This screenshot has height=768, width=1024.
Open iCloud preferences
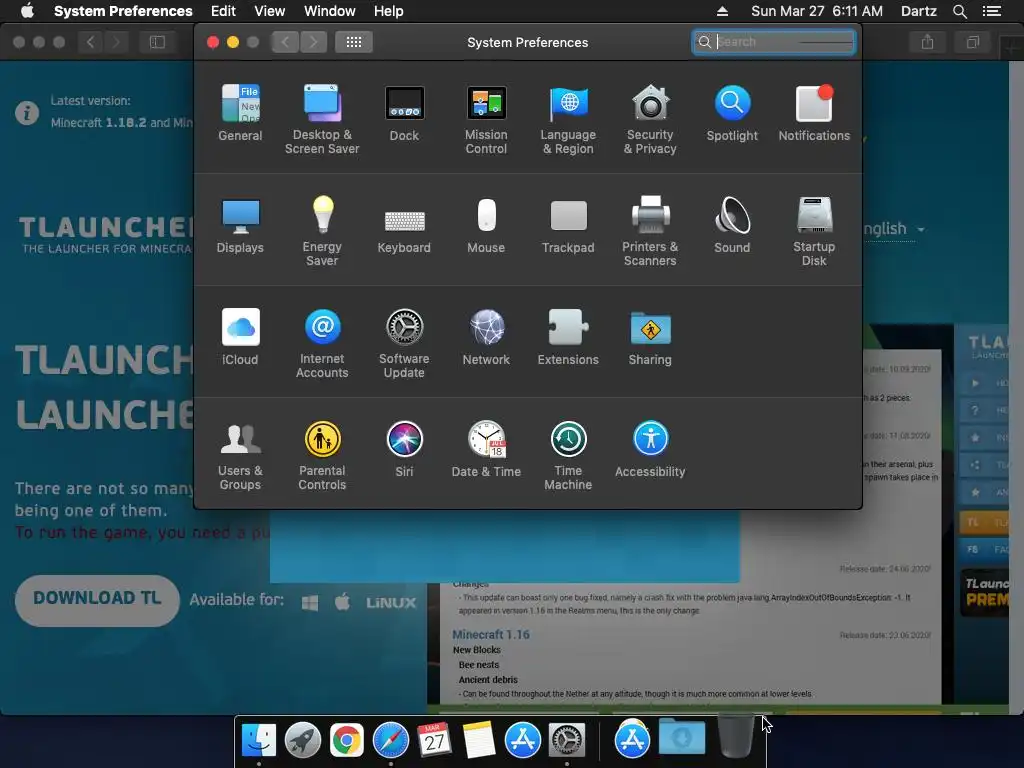pos(240,337)
